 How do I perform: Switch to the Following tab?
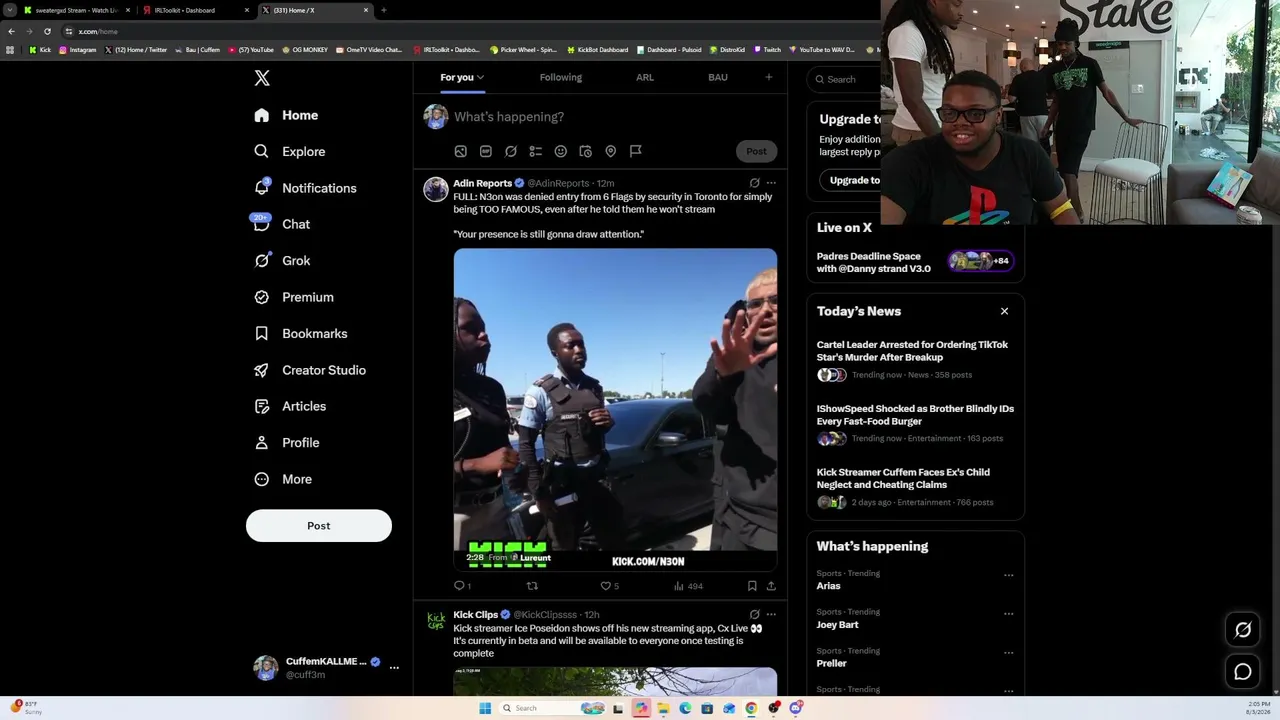(561, 77)
